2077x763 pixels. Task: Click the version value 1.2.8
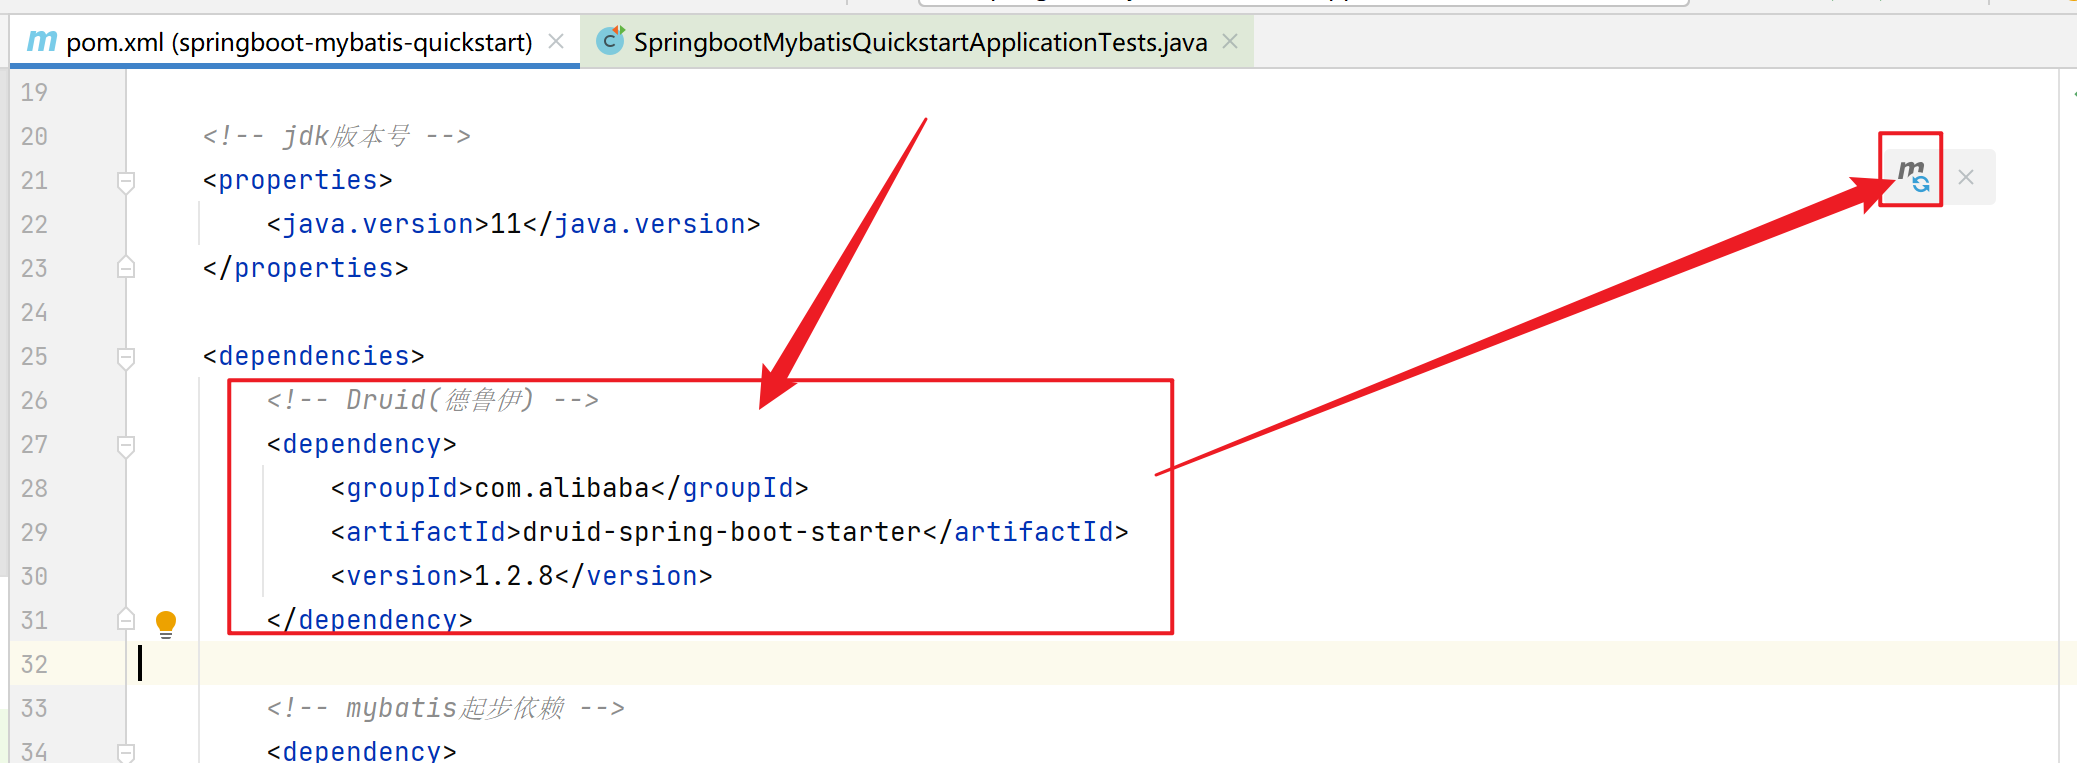(514, 576)
